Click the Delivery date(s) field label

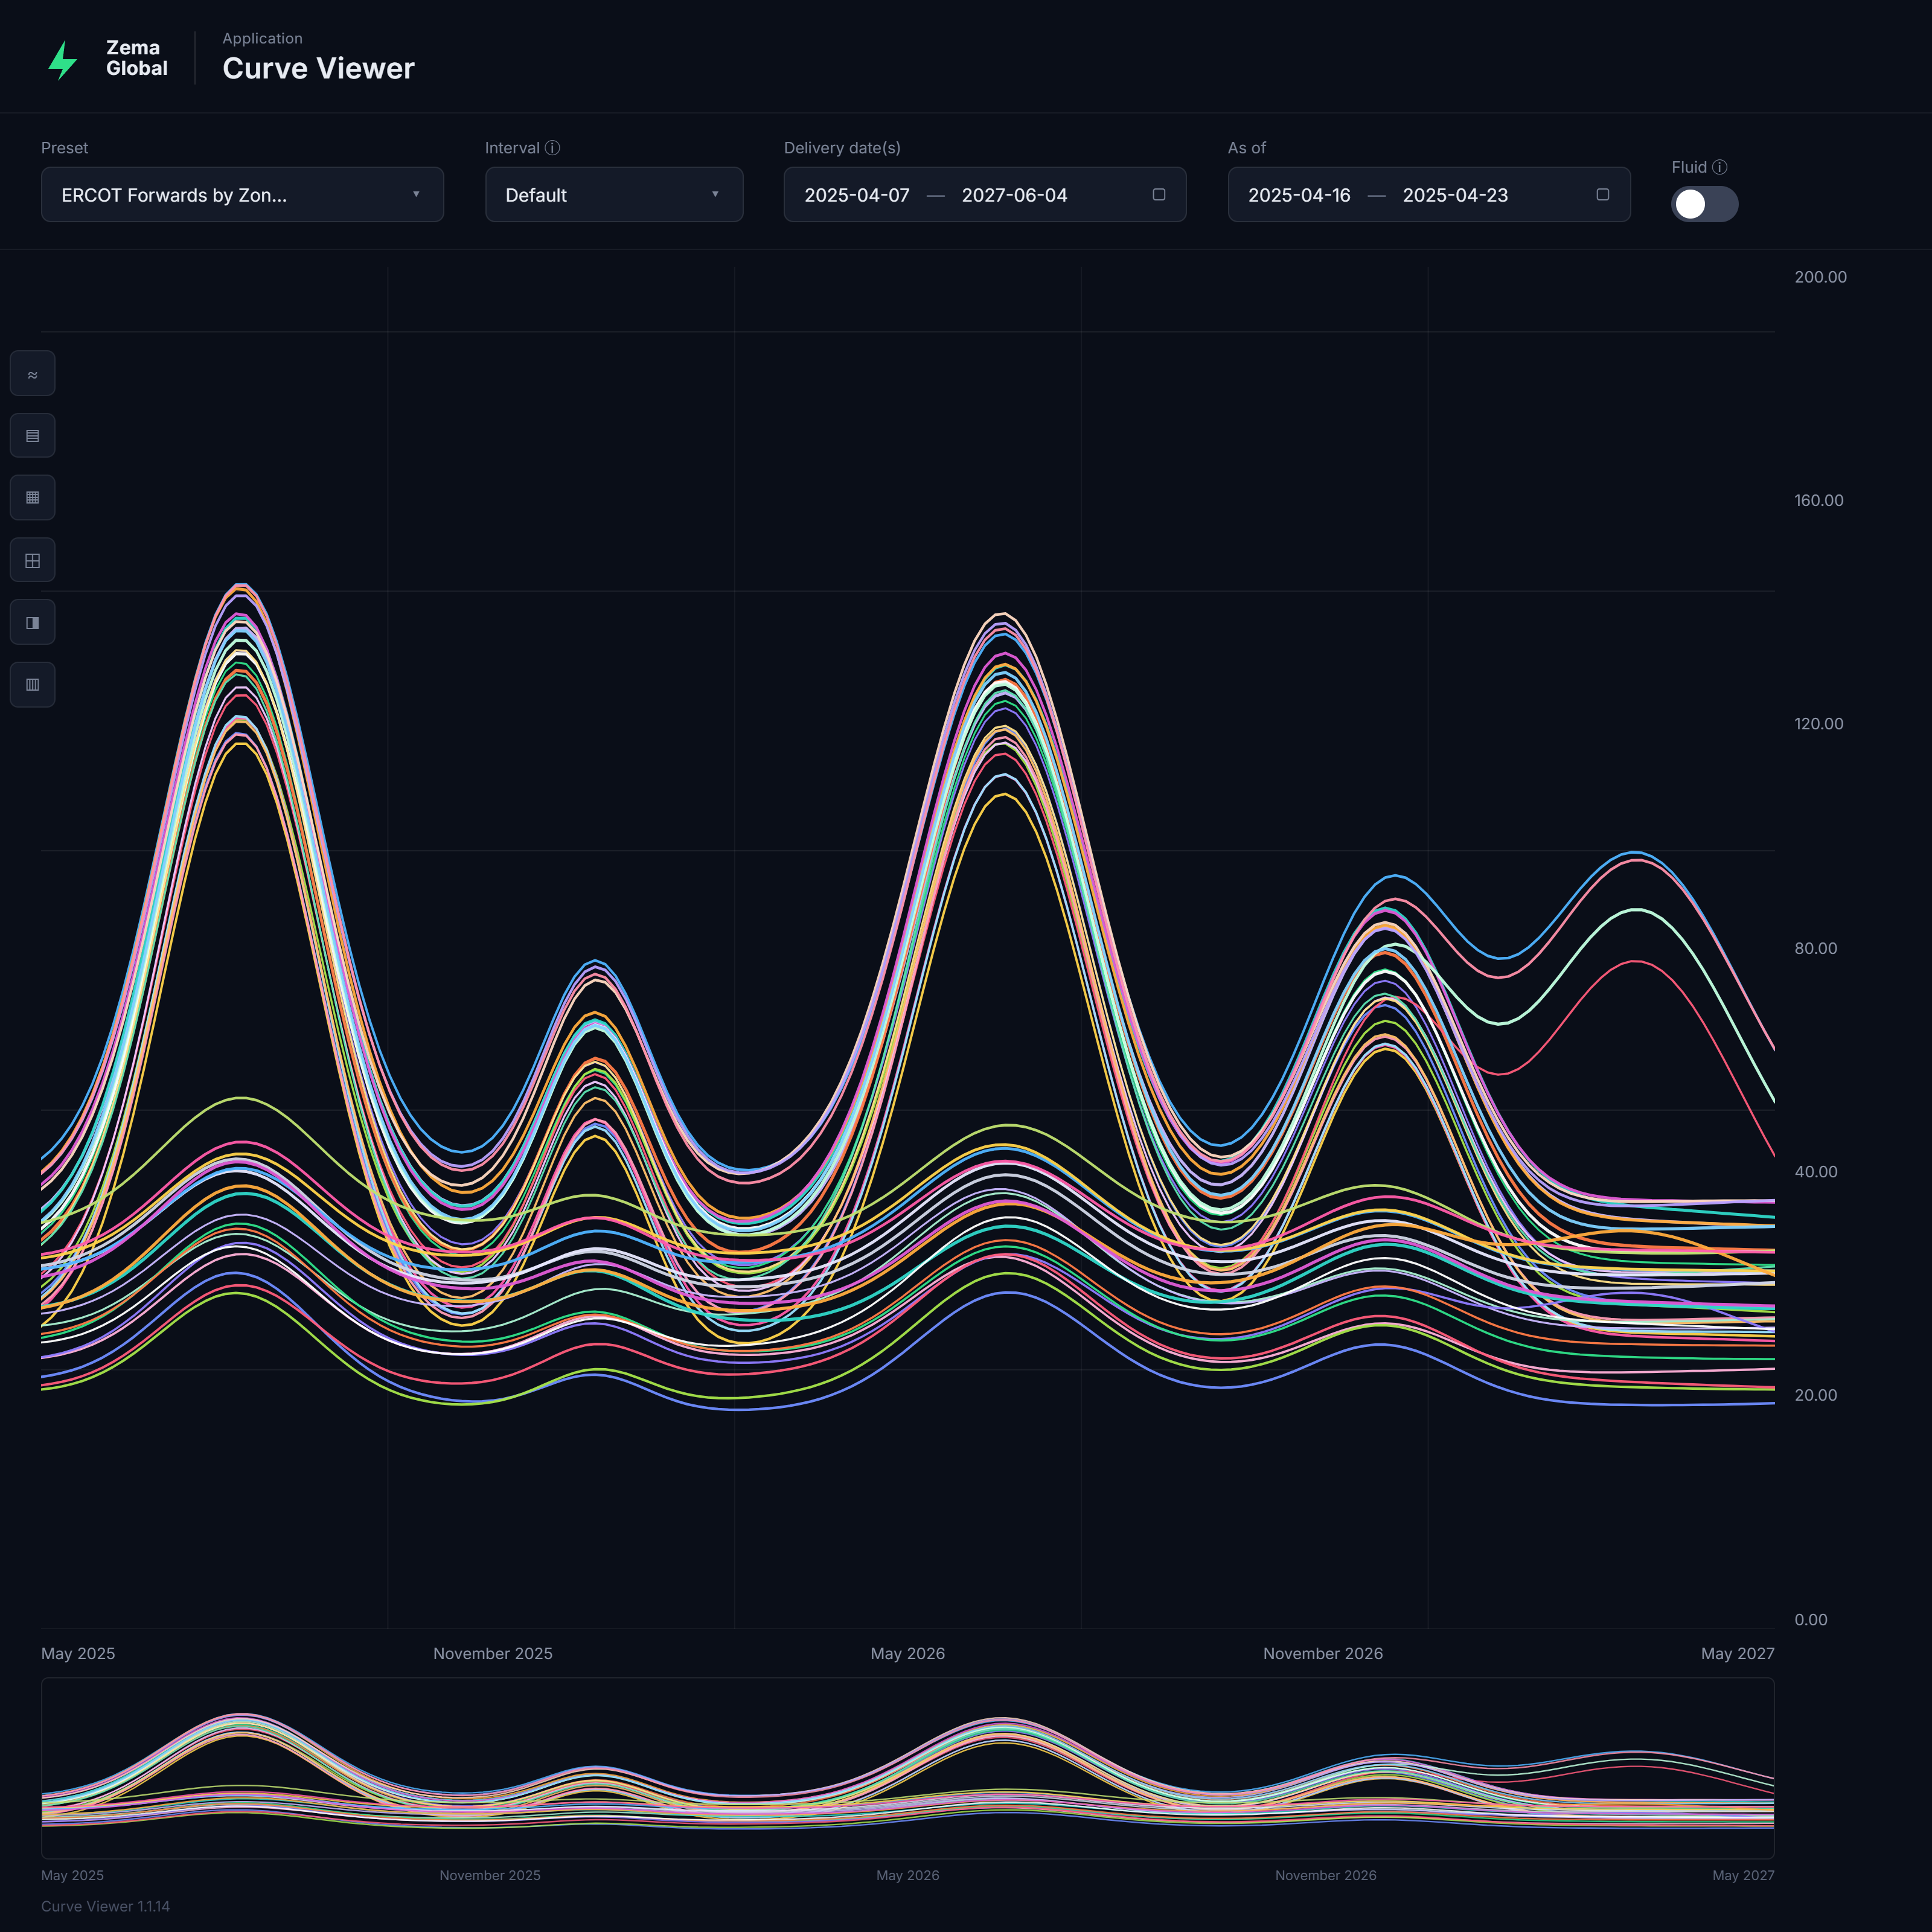pos(842,148)
